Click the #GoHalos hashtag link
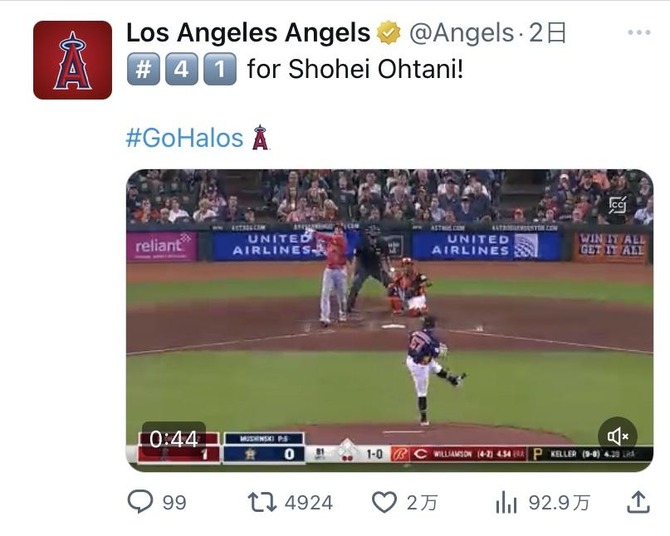 tap(184, 138)
